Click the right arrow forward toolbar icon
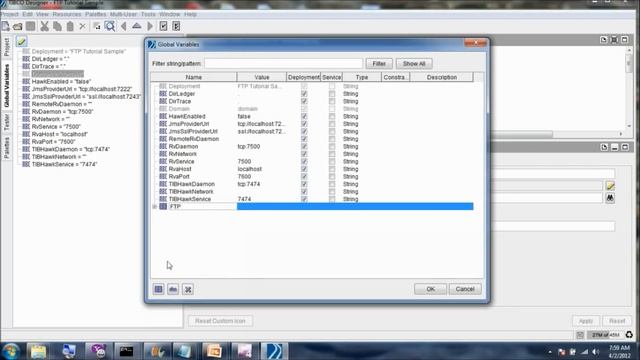The width and height of the screenshot is (640, 360). click(x=150, y=27)
